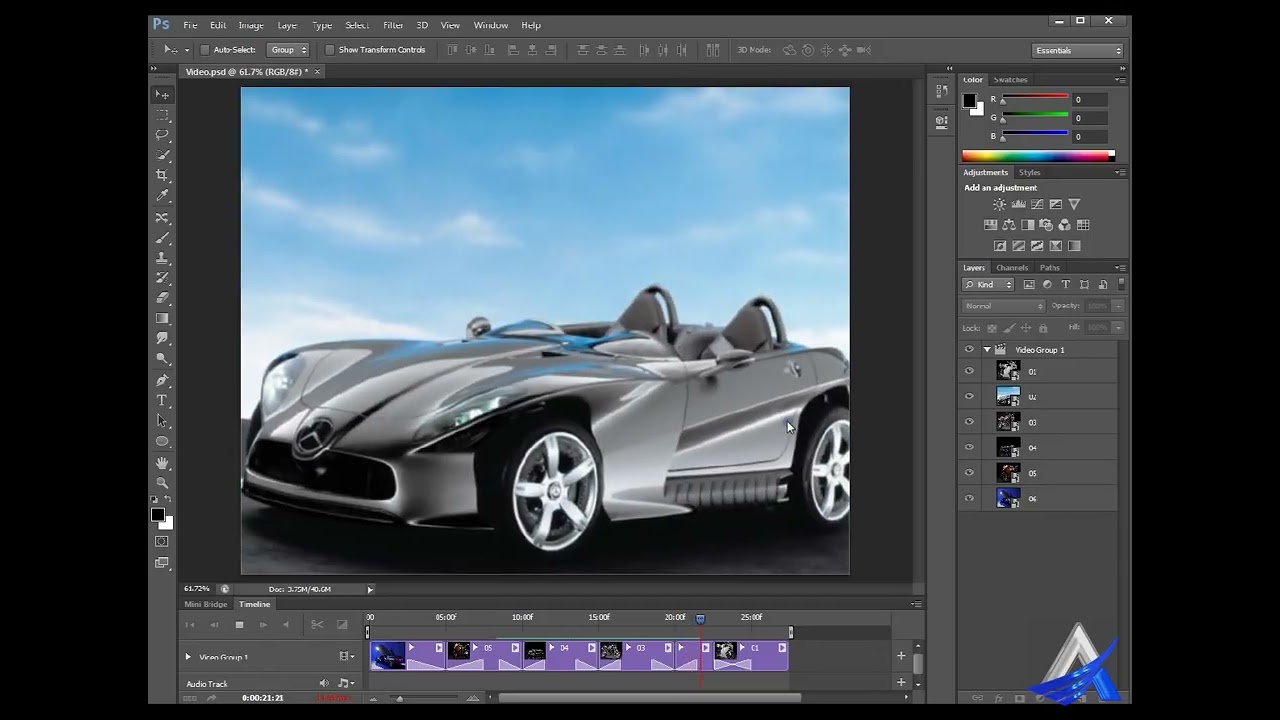Select the Crop tool
1280x720 pixels.
[162, 175]
